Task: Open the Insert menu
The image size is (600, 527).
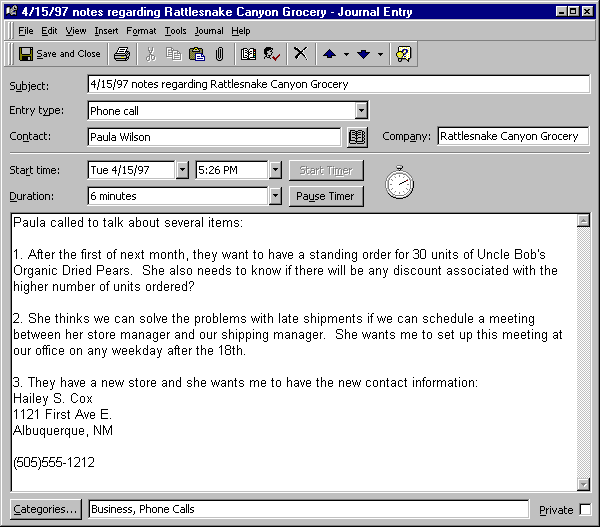Action: (x=106, y=31)
